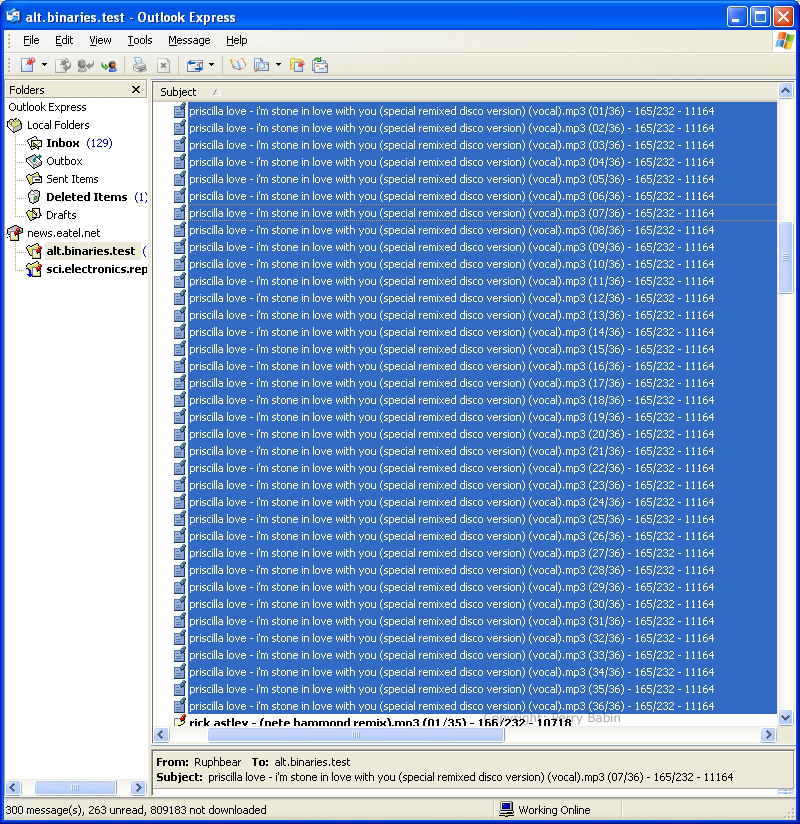Screen dimensions: 800x824
Task: Click the message icon of the (01/36) post
Action: (180, 111)
